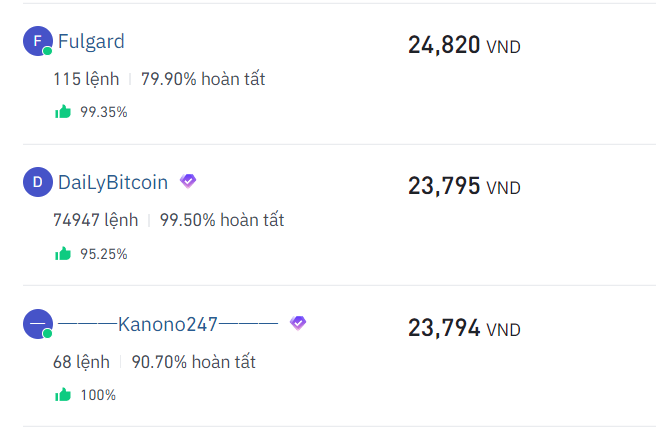Click Kanono247's 68 lệnh order count
Viewport: 656px width, 447px height.
pyautogui.click(x=81, y=362)
